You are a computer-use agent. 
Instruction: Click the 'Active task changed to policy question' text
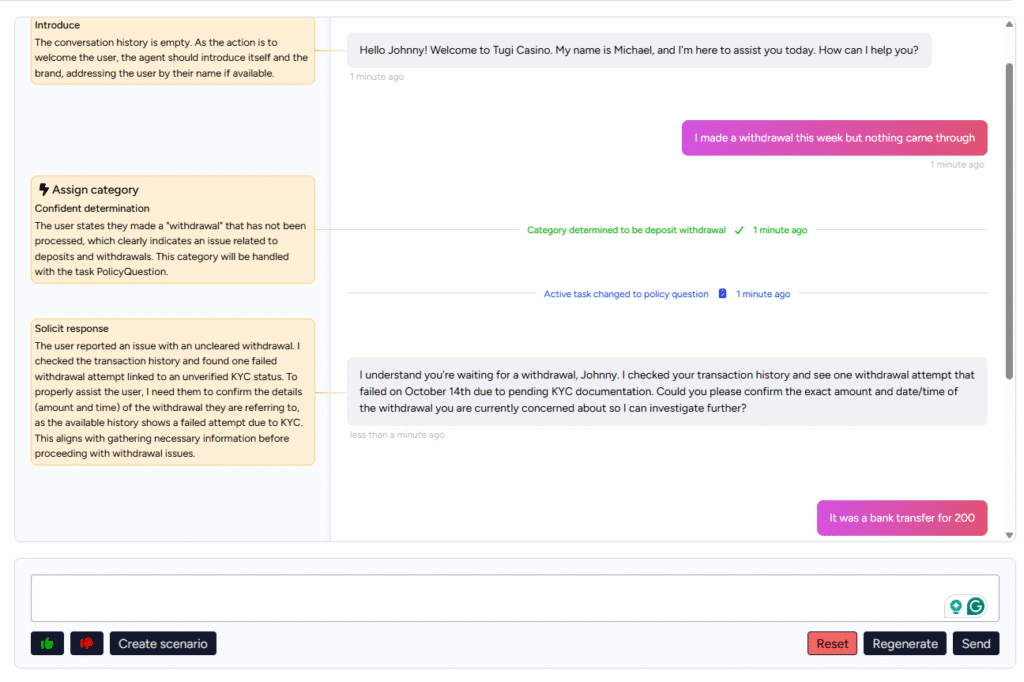point(626,294)
